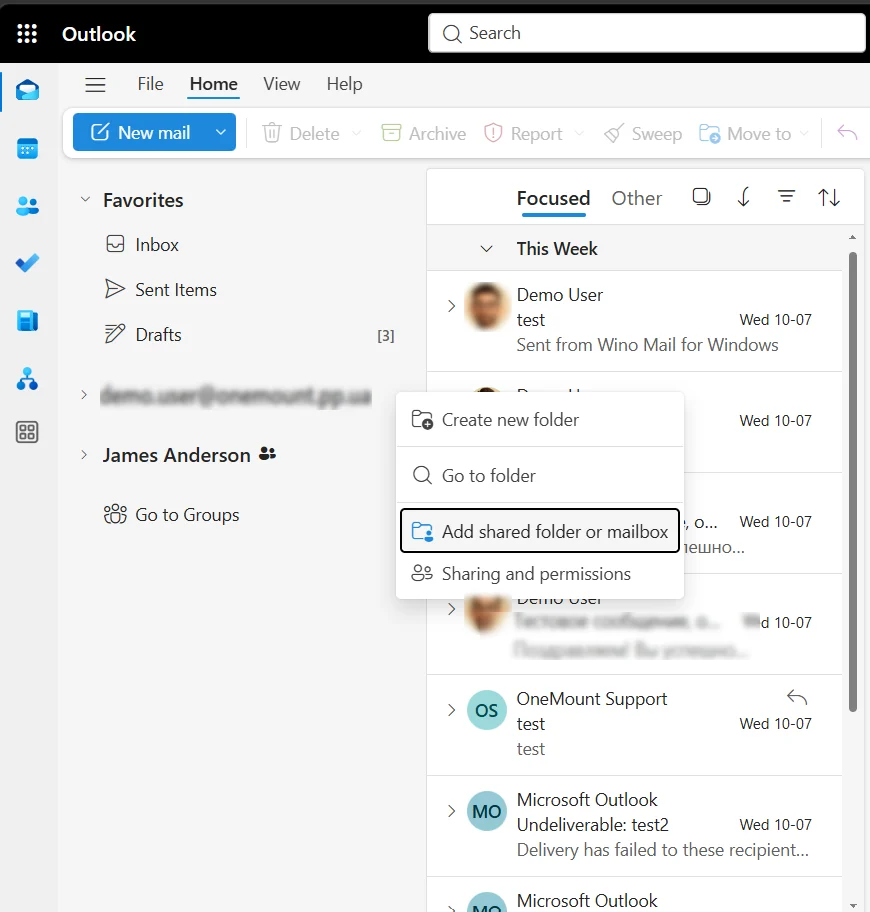The width and height of the screenshot is (870, 912).
Task: Select Sharing and permissions entry
Action: click(x=540, y=574)
